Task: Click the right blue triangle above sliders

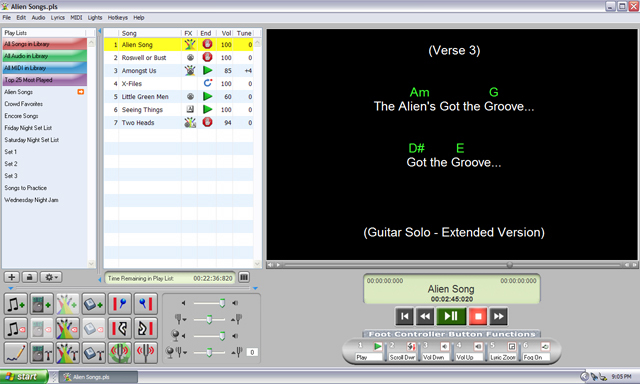Action: coord(255,289)
